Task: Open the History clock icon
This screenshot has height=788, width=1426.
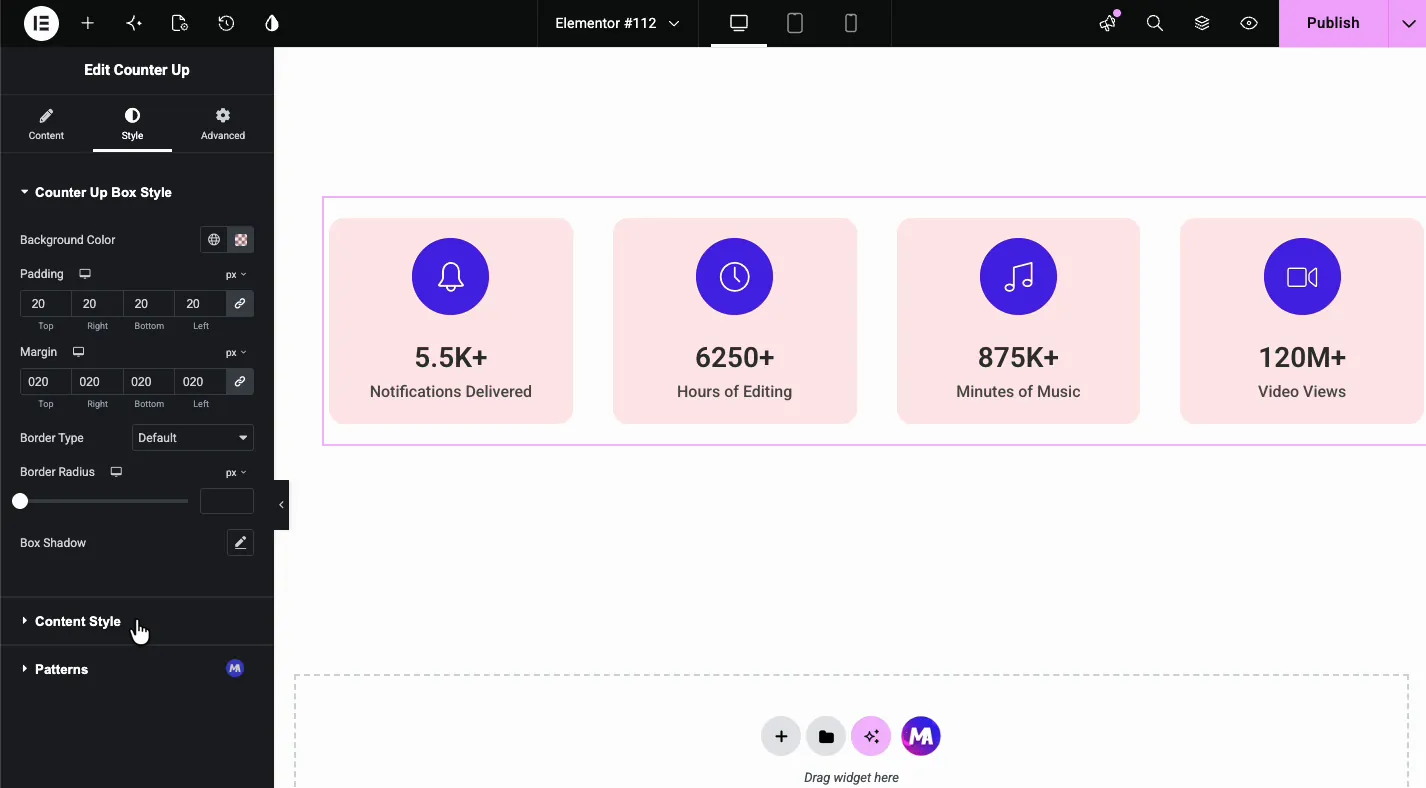Action: [x=226, y=23]
